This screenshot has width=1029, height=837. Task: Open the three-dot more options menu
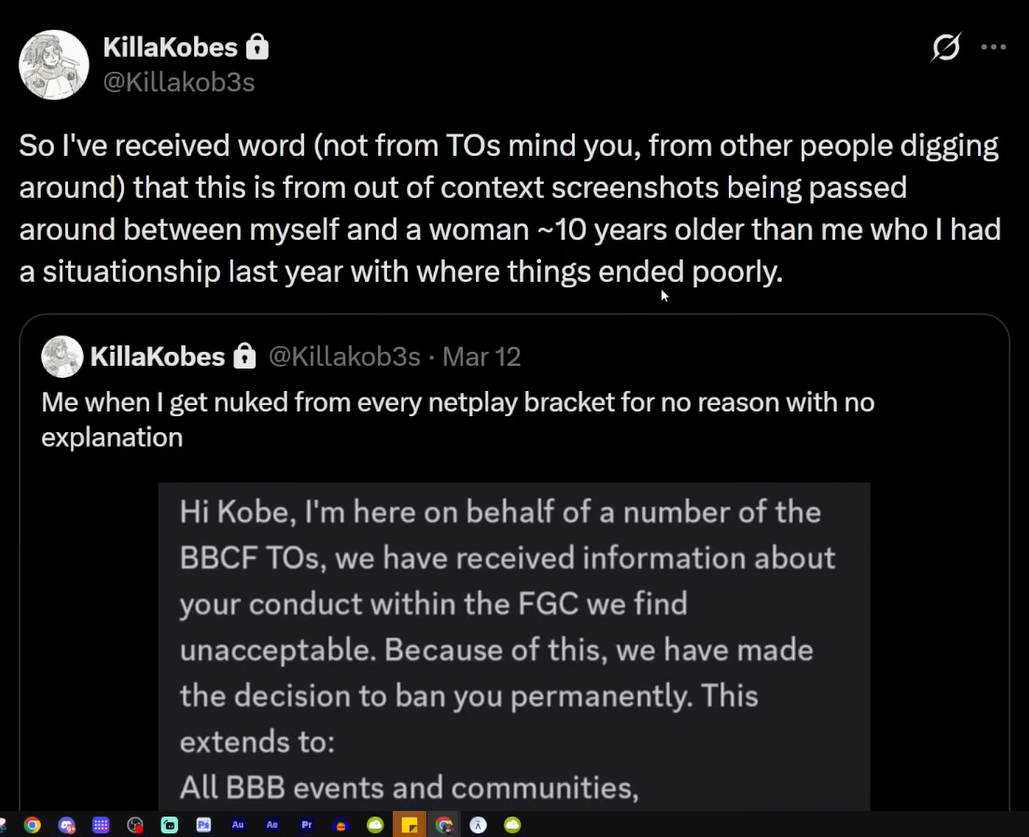click(993, 47)
